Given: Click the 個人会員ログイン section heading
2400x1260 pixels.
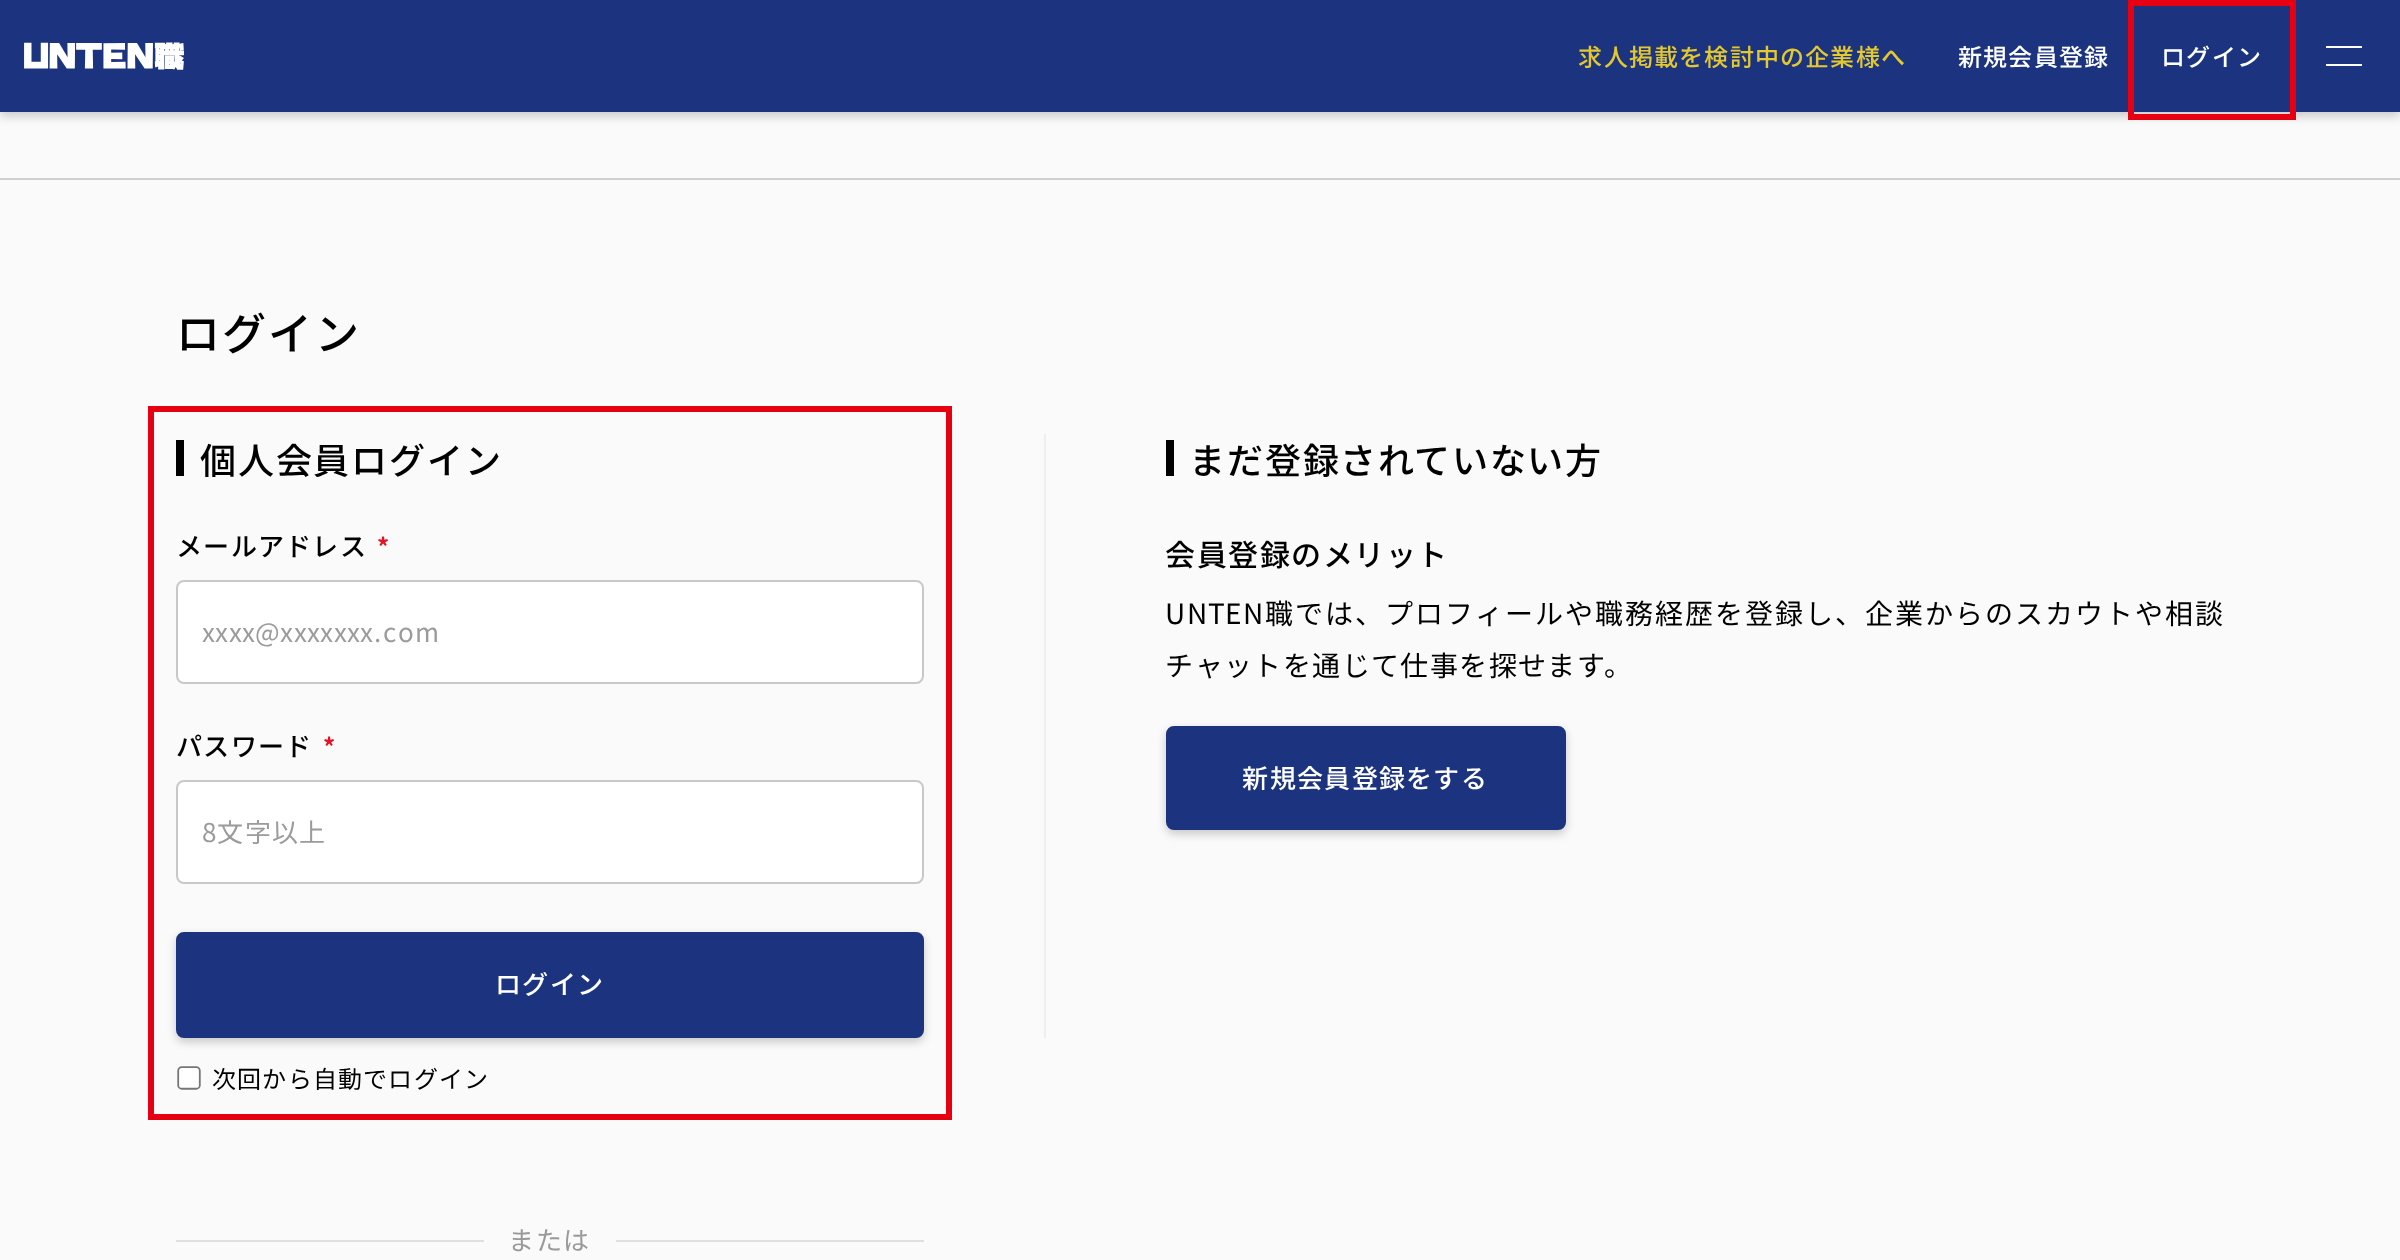Looking at the screenshot, I should pyautogui.click(x=350, y=460).
